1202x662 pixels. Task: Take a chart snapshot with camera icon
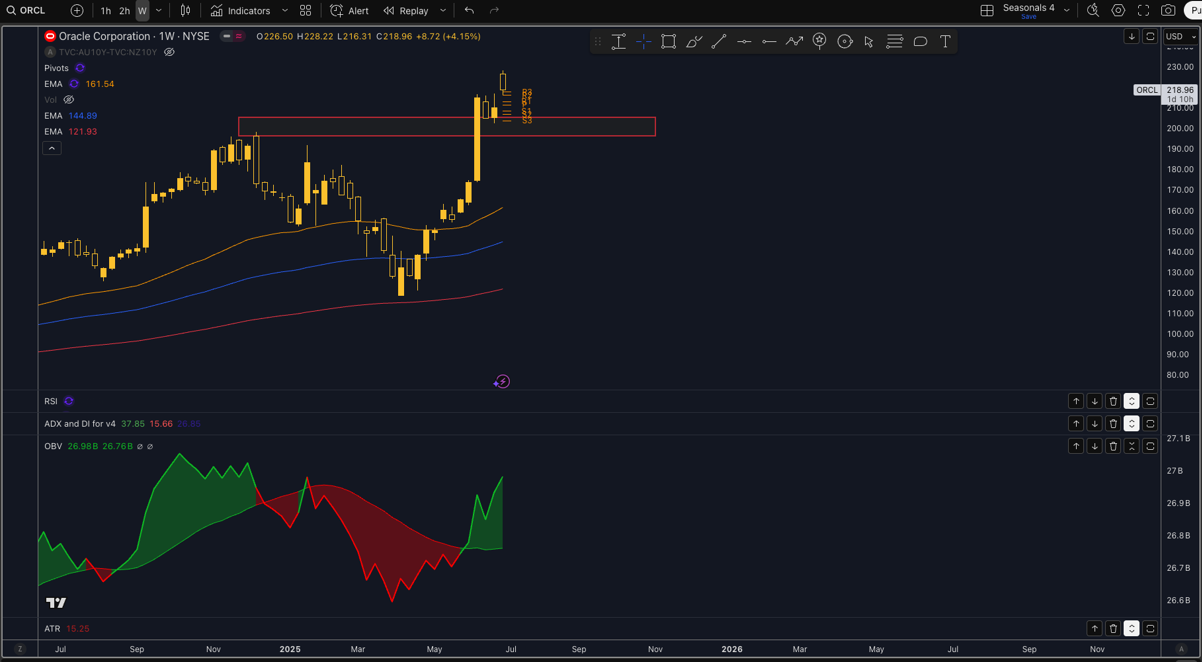pos(1168,10)
